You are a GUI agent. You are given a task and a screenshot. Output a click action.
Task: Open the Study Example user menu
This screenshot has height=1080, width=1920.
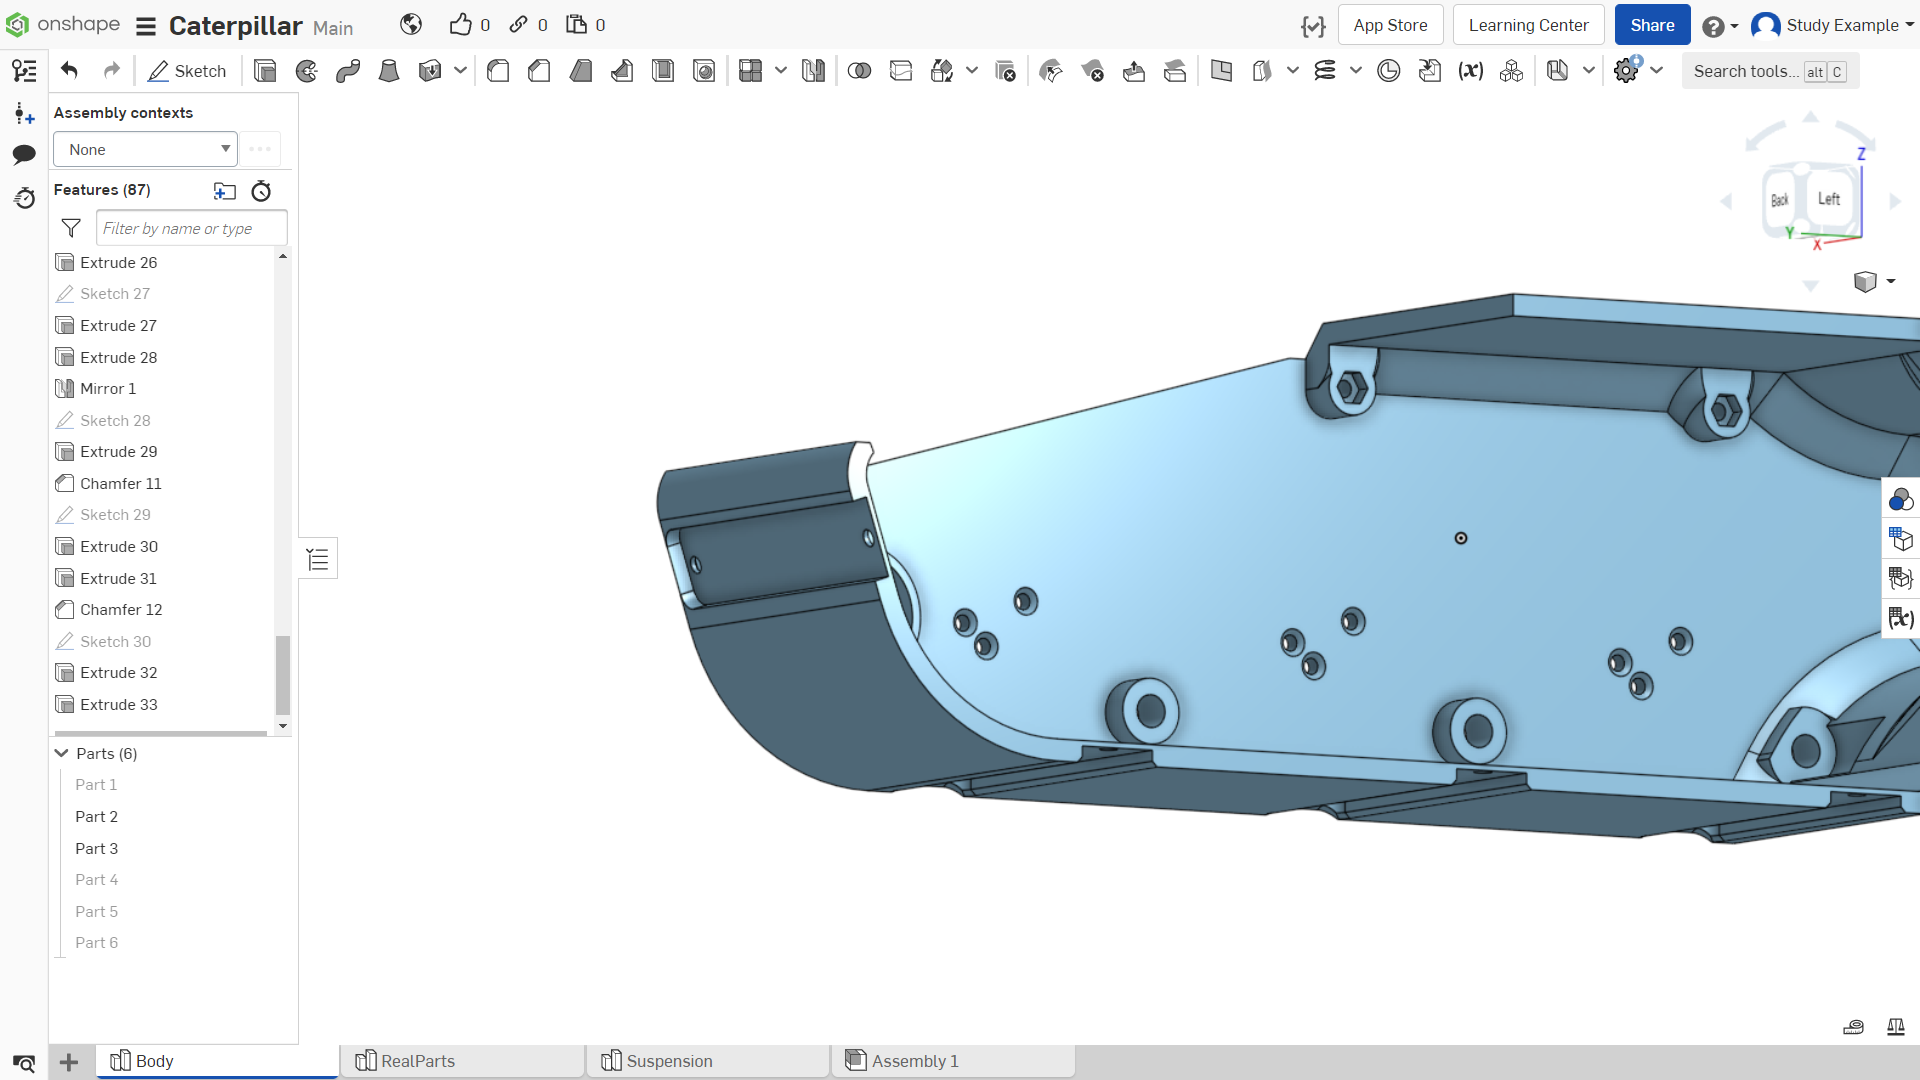1832,25
